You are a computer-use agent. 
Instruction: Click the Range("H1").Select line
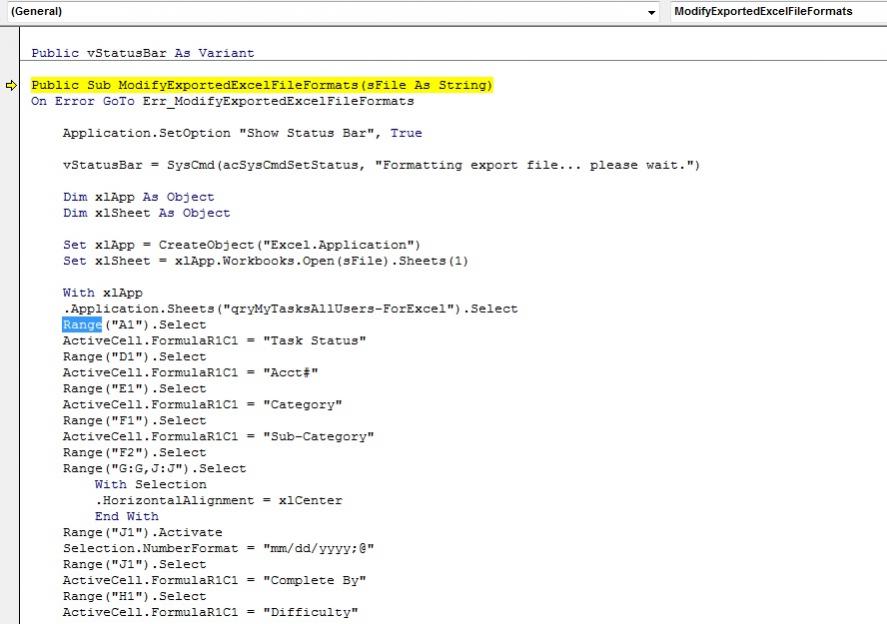135,596
